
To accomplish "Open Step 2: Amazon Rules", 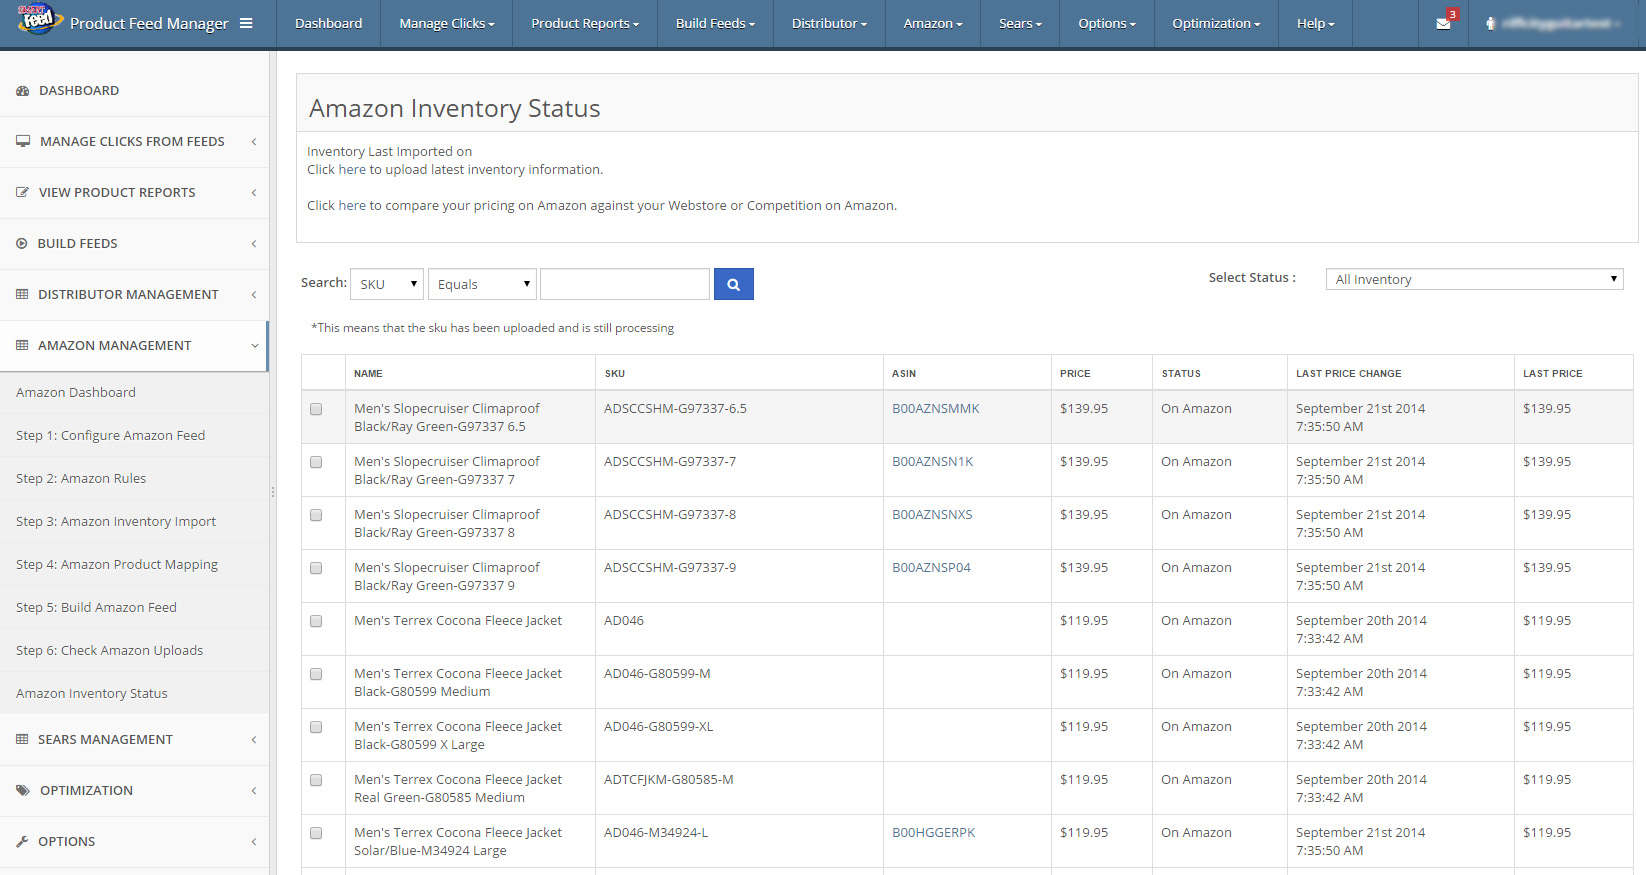I will tap(81, 479).
